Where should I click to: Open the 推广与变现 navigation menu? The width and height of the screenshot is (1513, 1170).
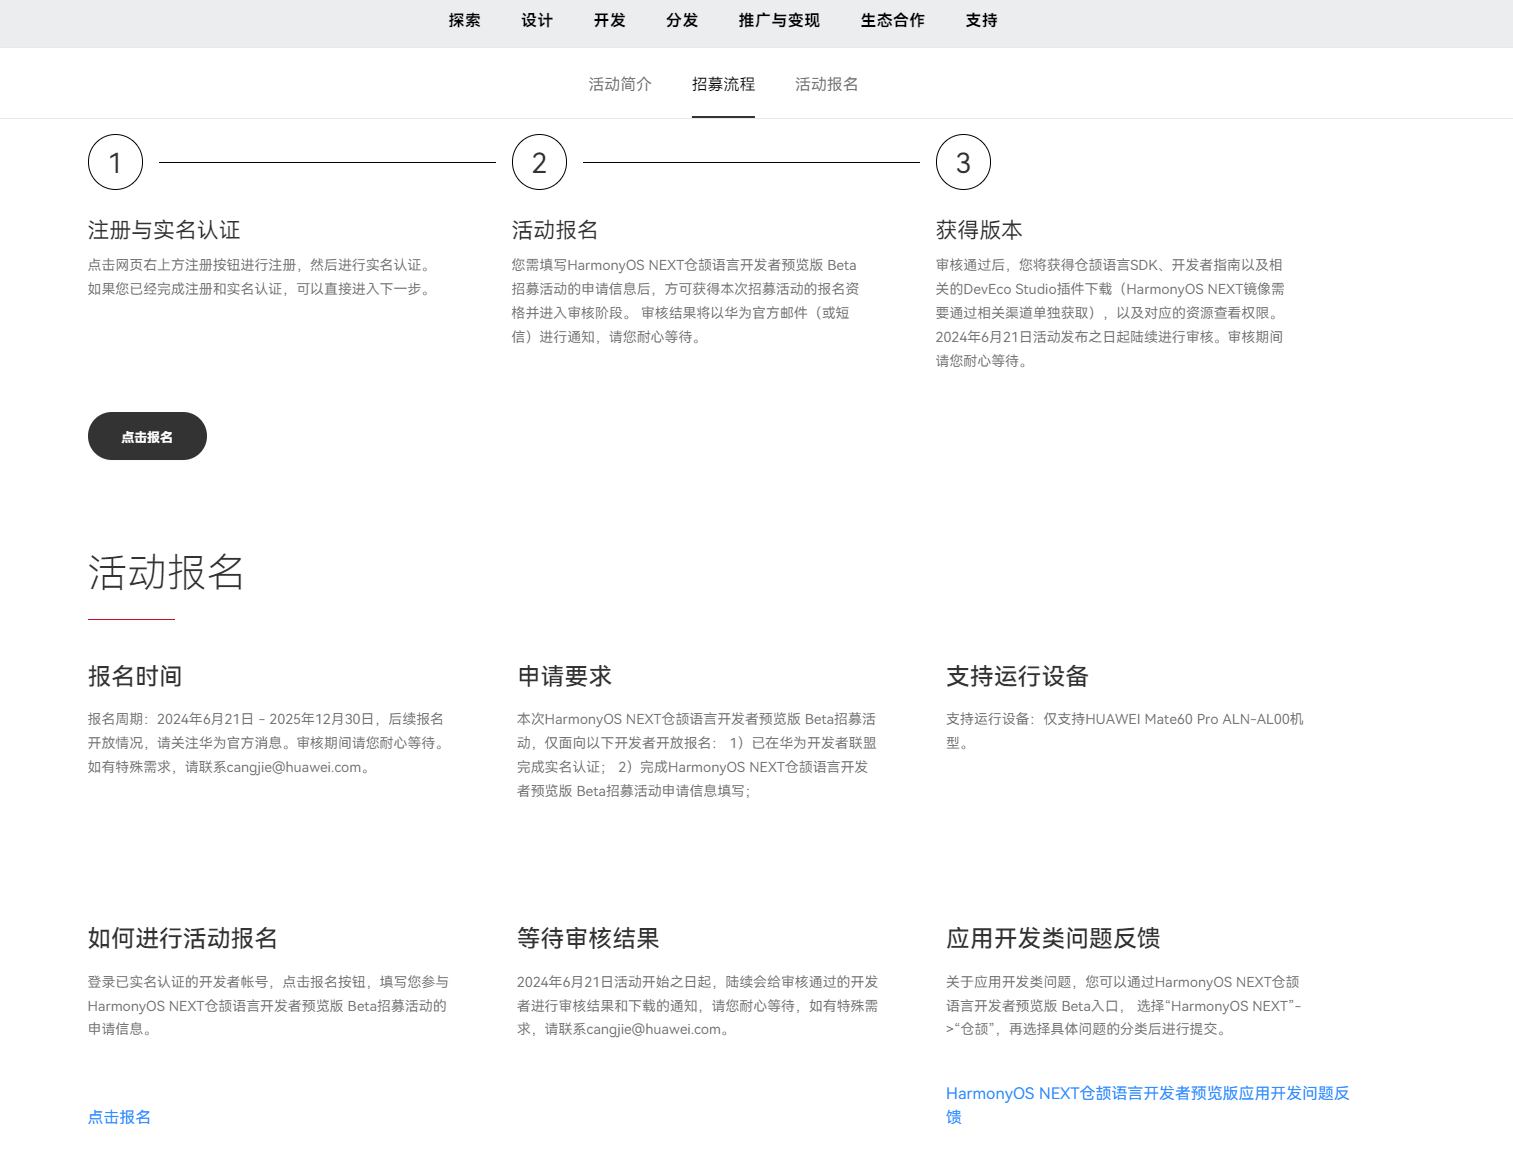[779, 20]
